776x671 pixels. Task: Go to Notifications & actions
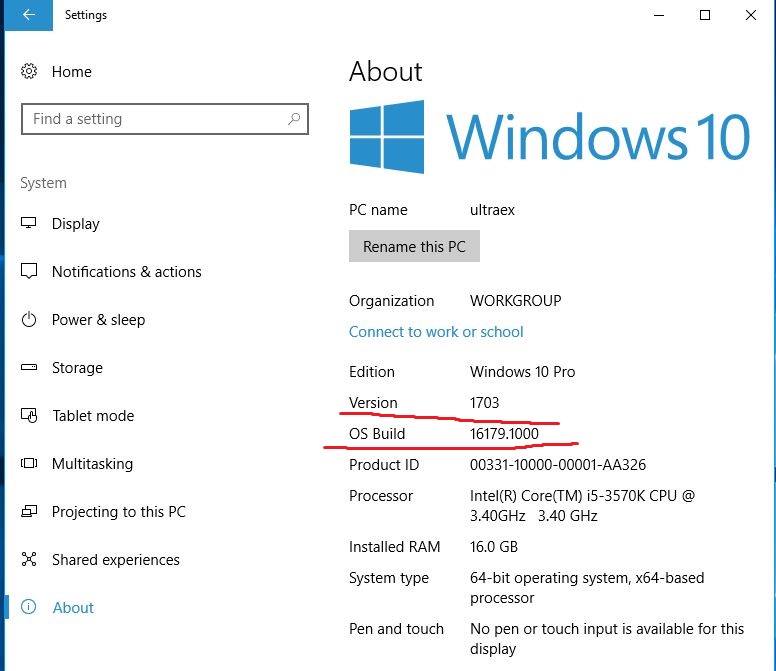point(127,272)
